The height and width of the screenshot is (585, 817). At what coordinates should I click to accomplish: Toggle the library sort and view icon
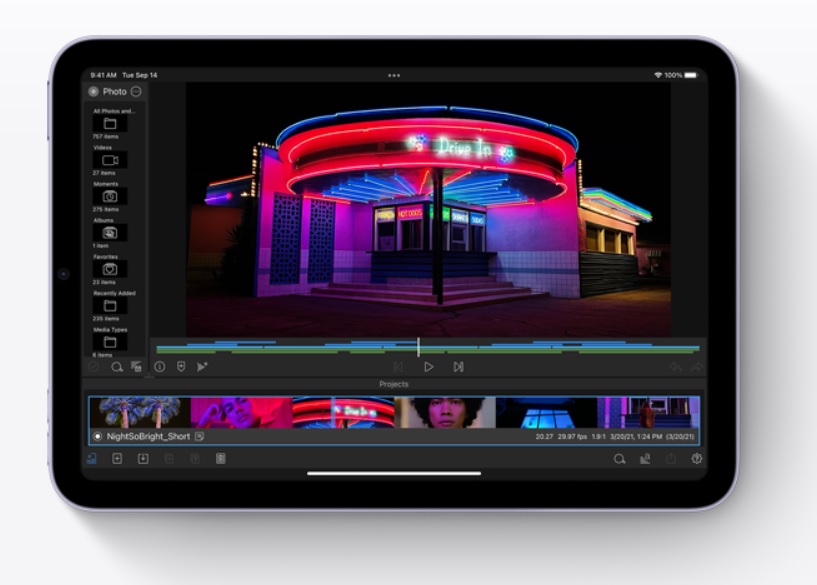pyautogui.click(x=136, y=367)
